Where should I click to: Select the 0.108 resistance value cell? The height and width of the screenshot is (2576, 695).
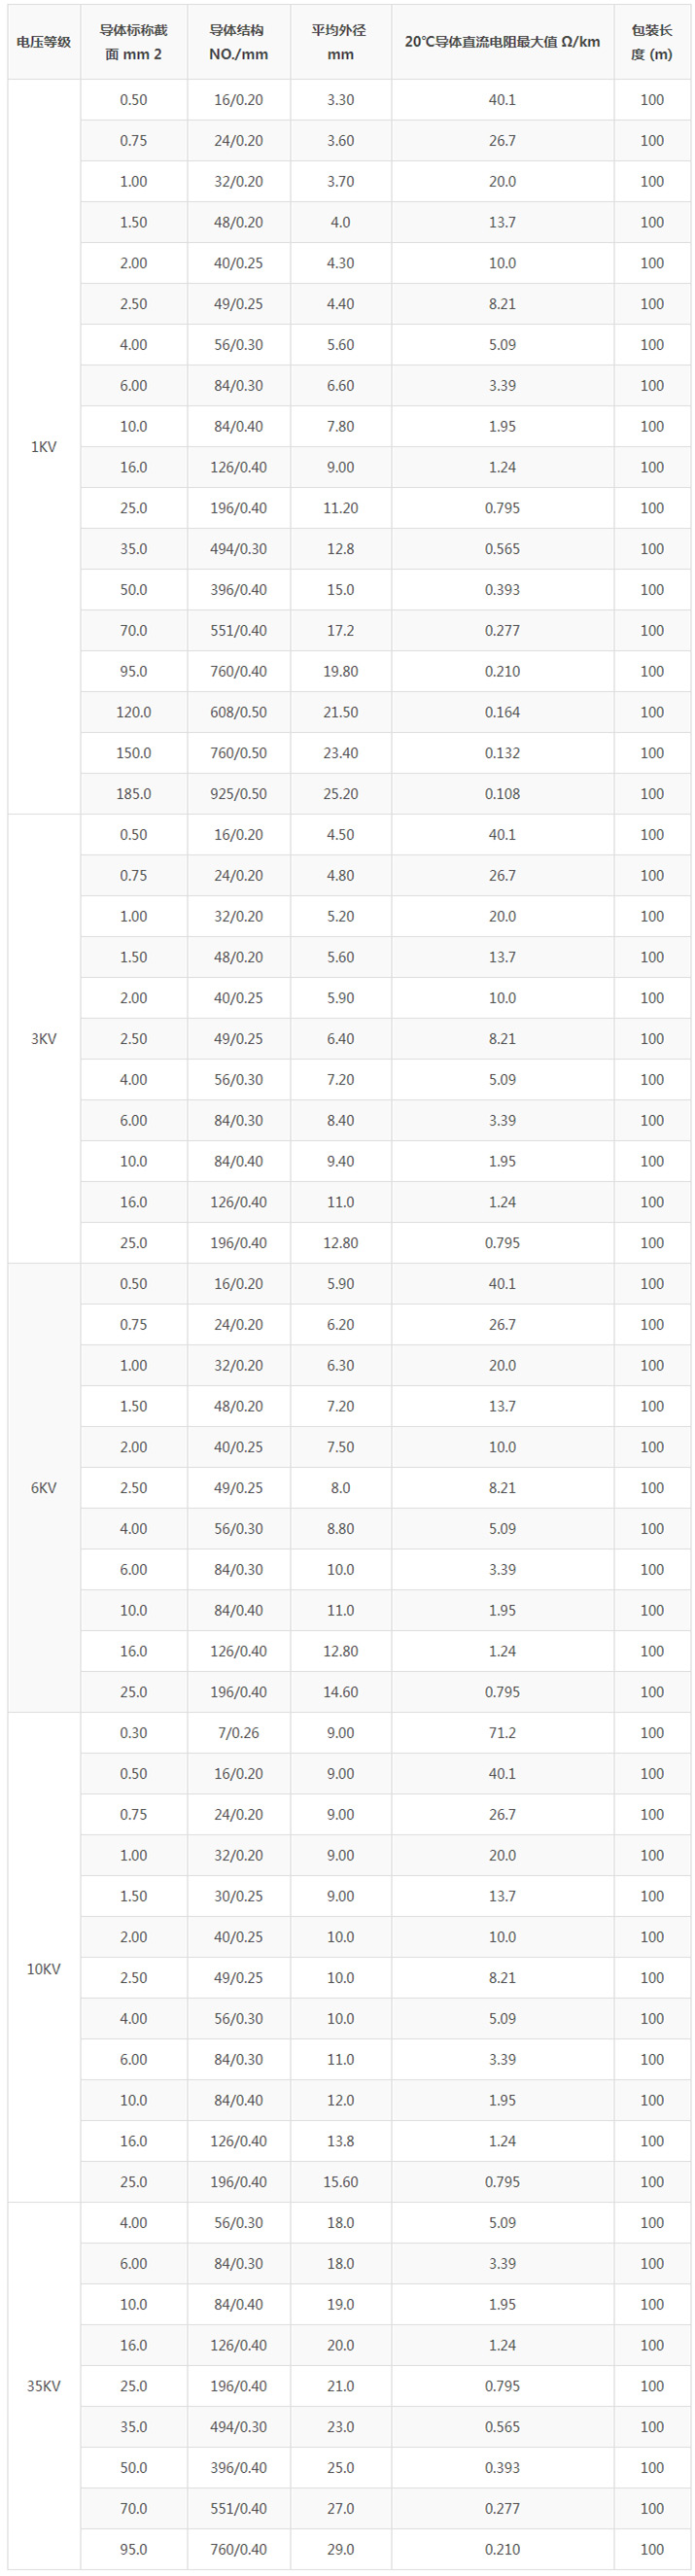[x=502, y=794]
